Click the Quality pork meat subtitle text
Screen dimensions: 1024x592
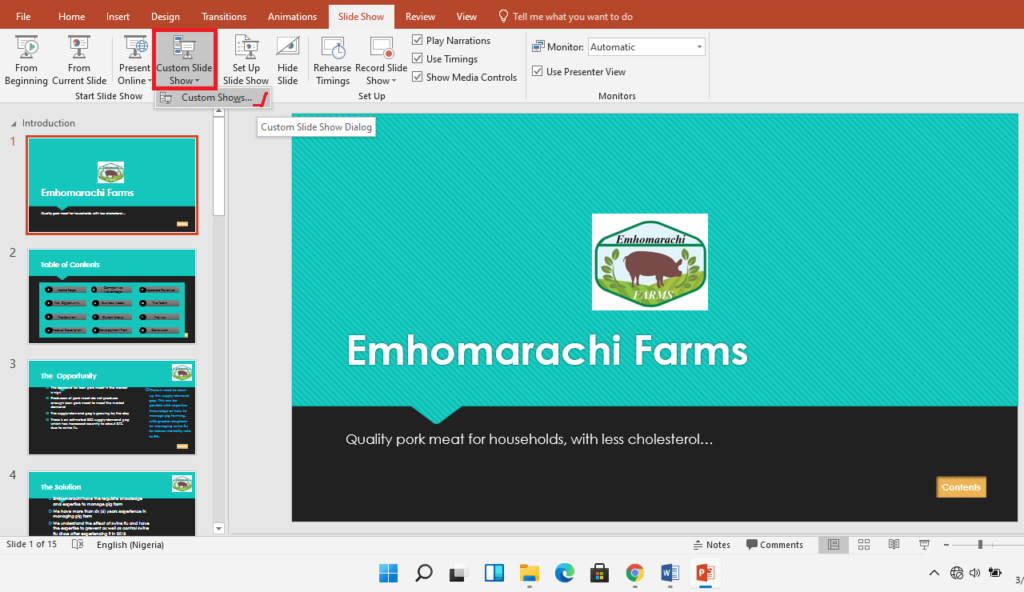click(x=529, y=439)
